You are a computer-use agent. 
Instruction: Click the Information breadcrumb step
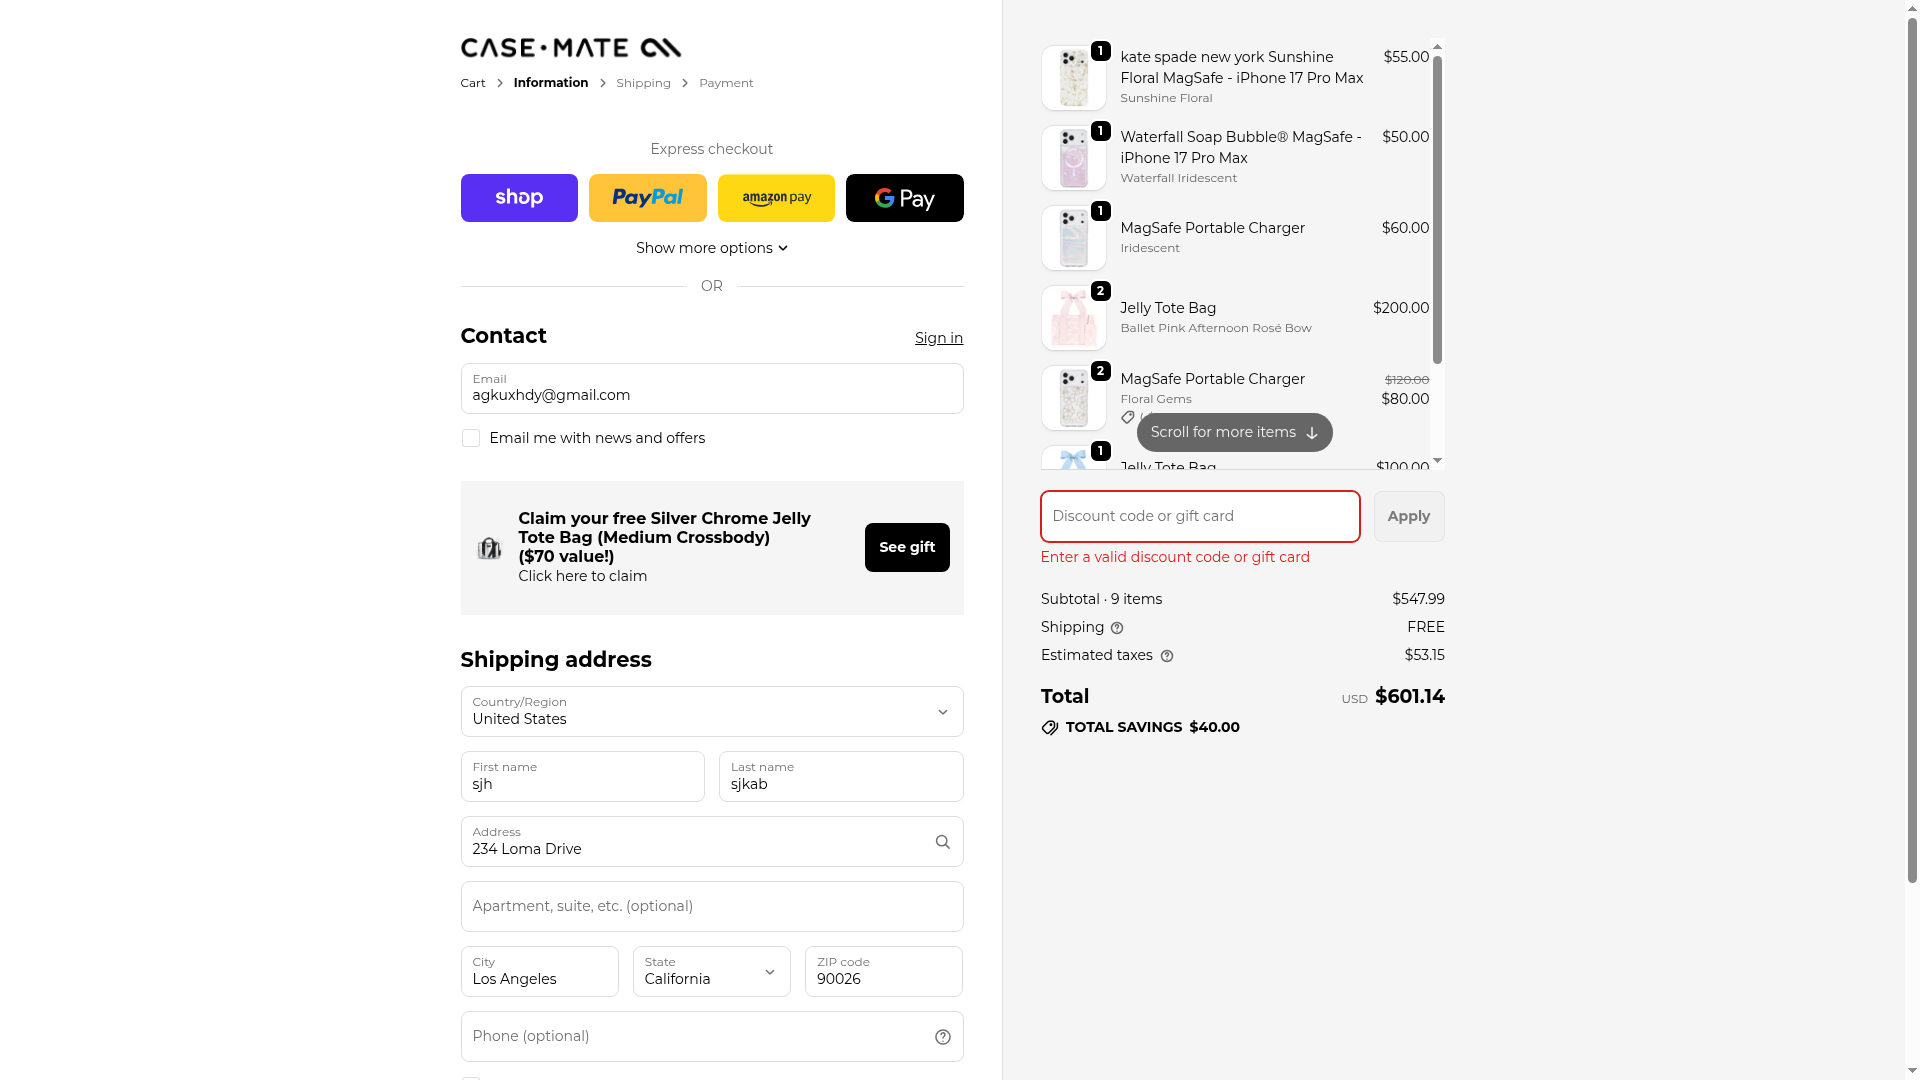[550, 83]
